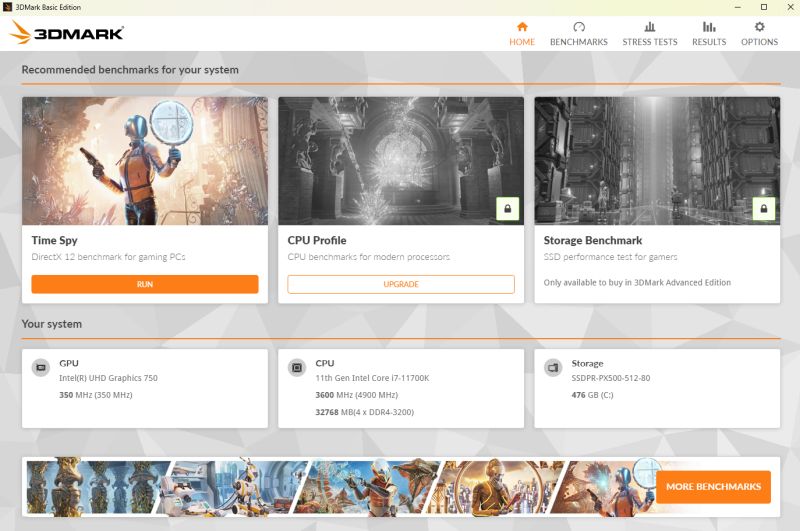Click '3600 MHz (4900 MHz)' CPU clock text
Screen dimensions: 800x531
pyautogui.click(x=357, y=395)
